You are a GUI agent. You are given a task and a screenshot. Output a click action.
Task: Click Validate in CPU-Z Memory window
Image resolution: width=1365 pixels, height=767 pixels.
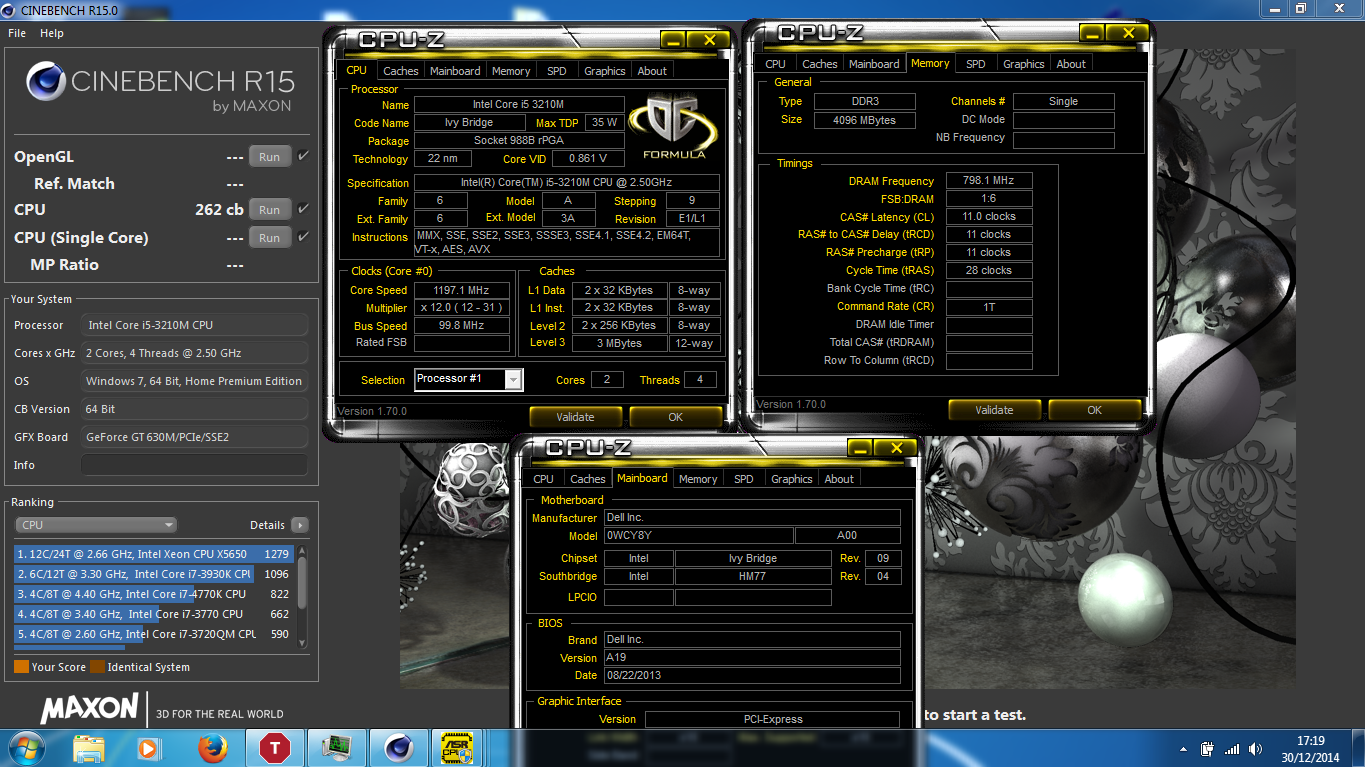(994, 410)
